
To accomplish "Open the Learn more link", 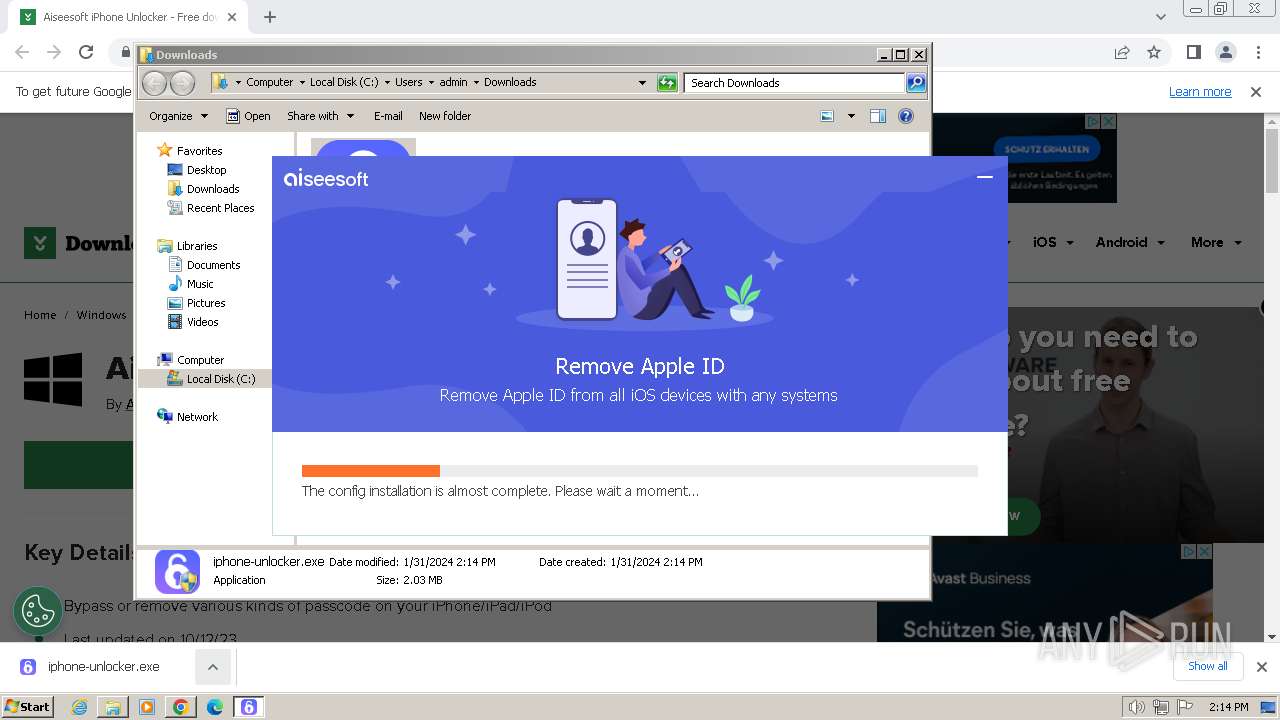I will click(x=1200, y=92).
